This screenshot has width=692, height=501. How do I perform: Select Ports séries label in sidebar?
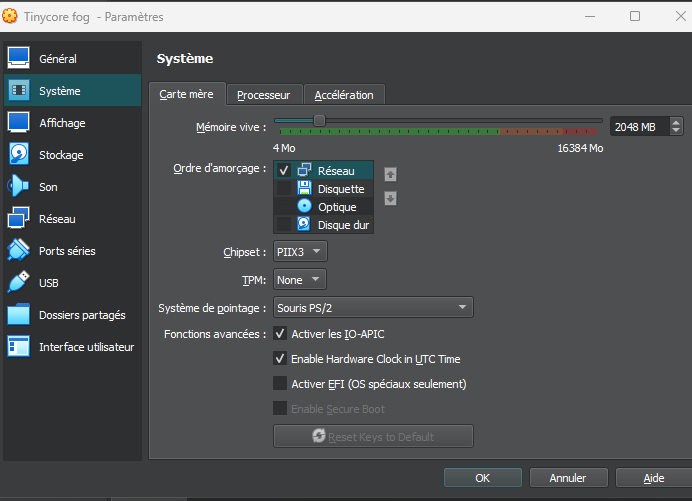pos(67,251)
